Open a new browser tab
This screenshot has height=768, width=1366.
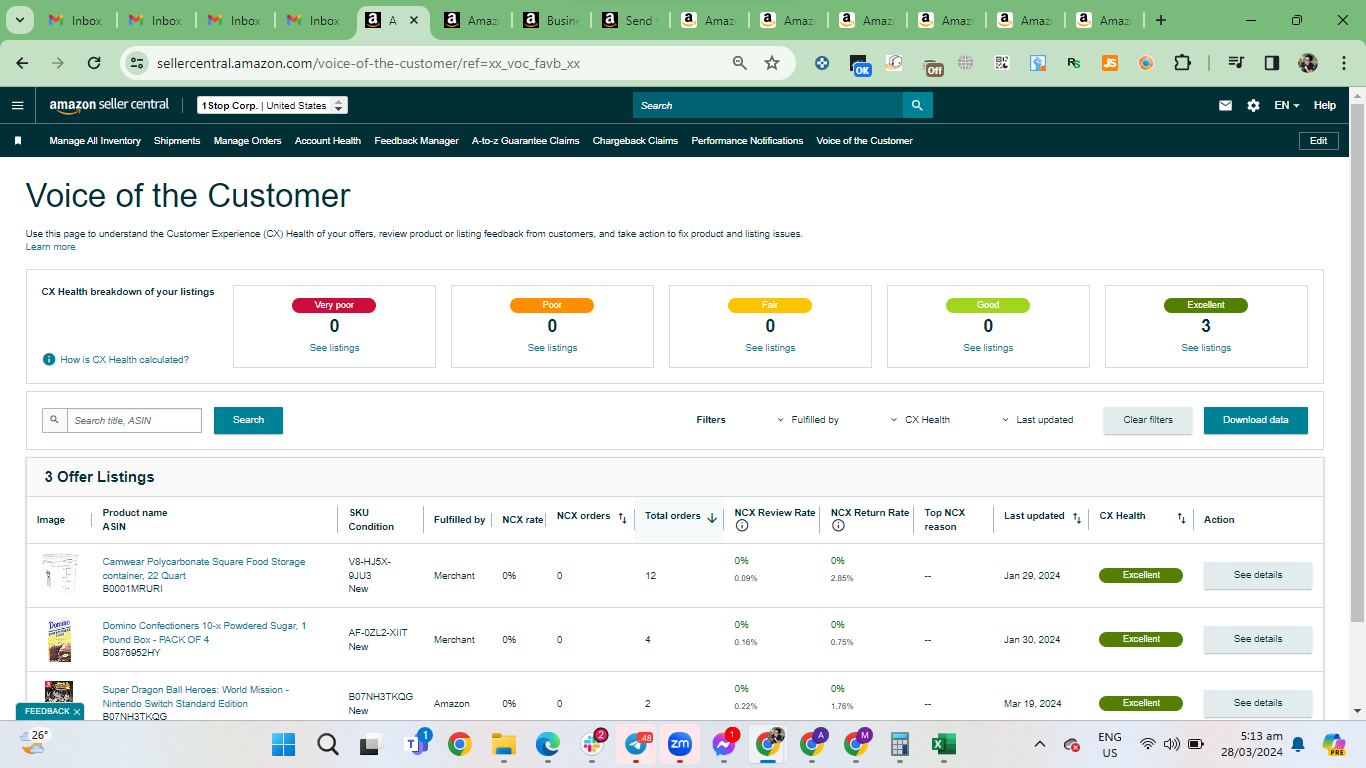[1160, 20]
